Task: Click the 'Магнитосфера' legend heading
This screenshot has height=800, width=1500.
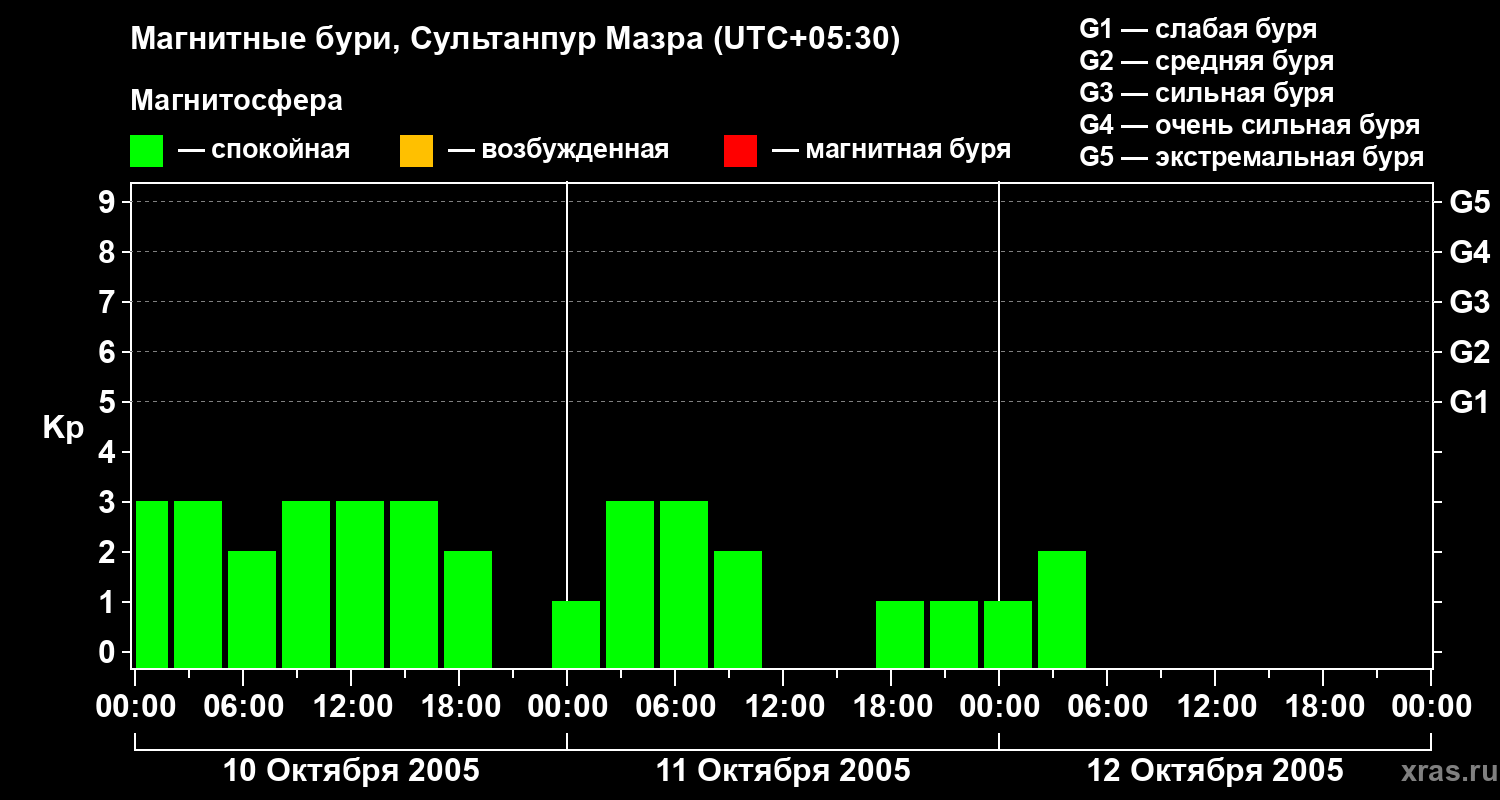Action: point(237,101)
